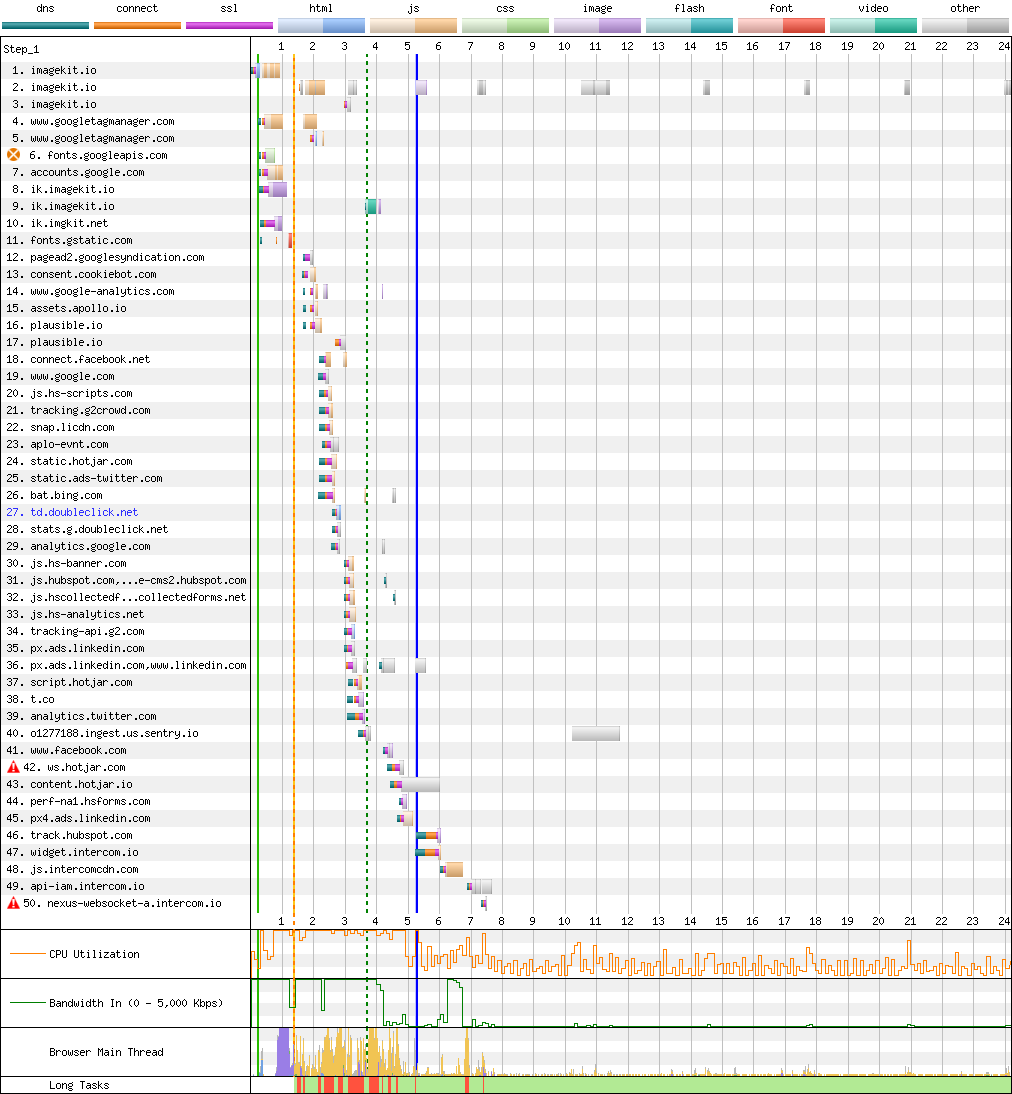
Task: Click warning triangle next to nexus-websocket-a.intercom.io
Action: pos(14,903)
